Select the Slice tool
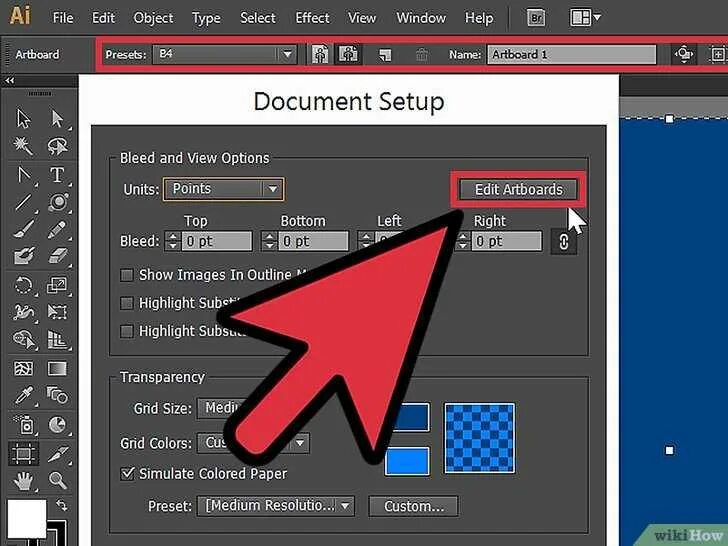Viewport: 728px width, 546px height. [57, 453]
